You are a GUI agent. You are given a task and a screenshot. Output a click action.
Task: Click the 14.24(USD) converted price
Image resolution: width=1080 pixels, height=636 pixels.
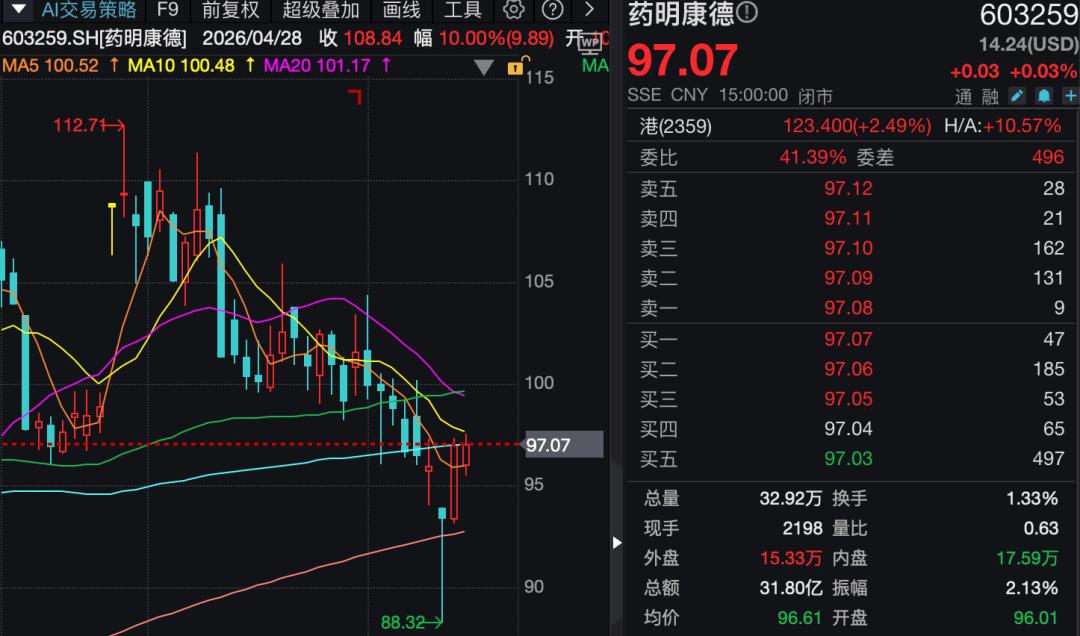[1028, 45]
